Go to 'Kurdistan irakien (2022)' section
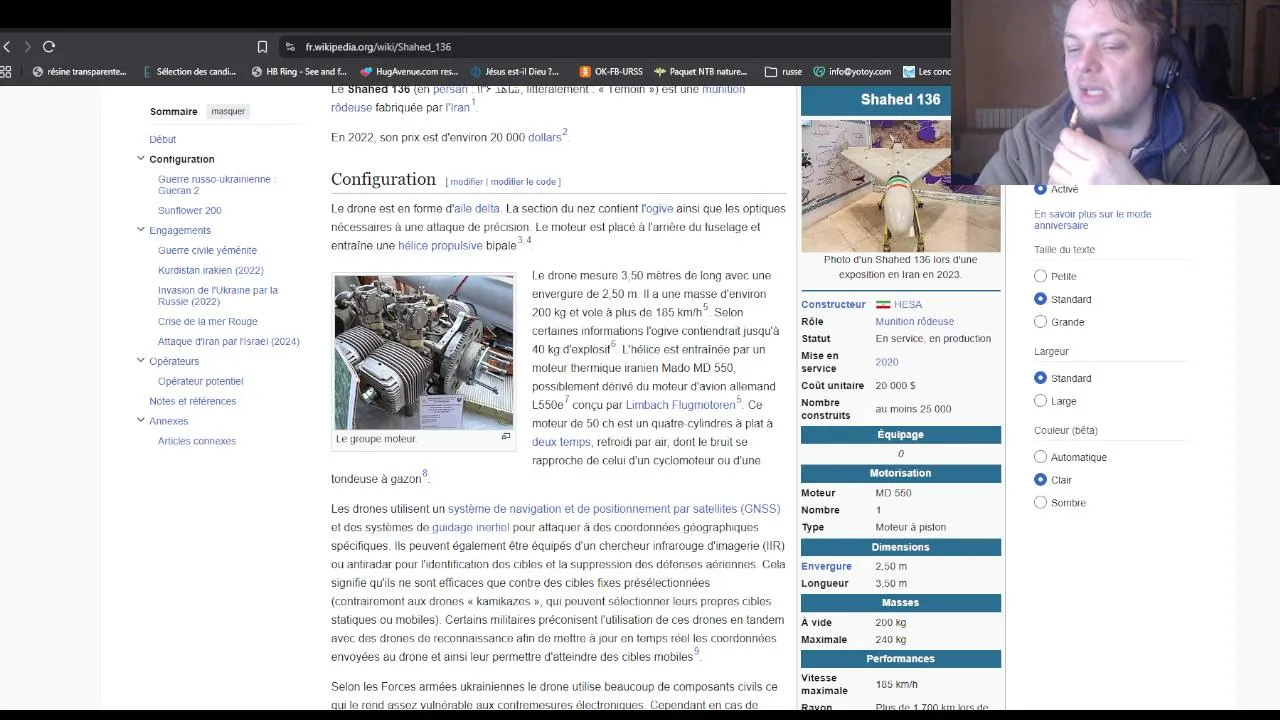1280x720 pixels. [211, 270]
